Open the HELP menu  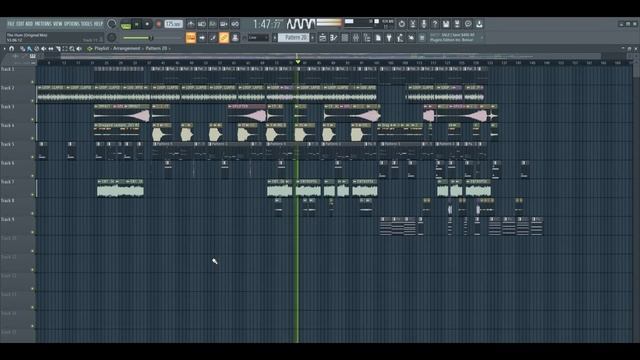pyautogui.click(x=98, y=24)
